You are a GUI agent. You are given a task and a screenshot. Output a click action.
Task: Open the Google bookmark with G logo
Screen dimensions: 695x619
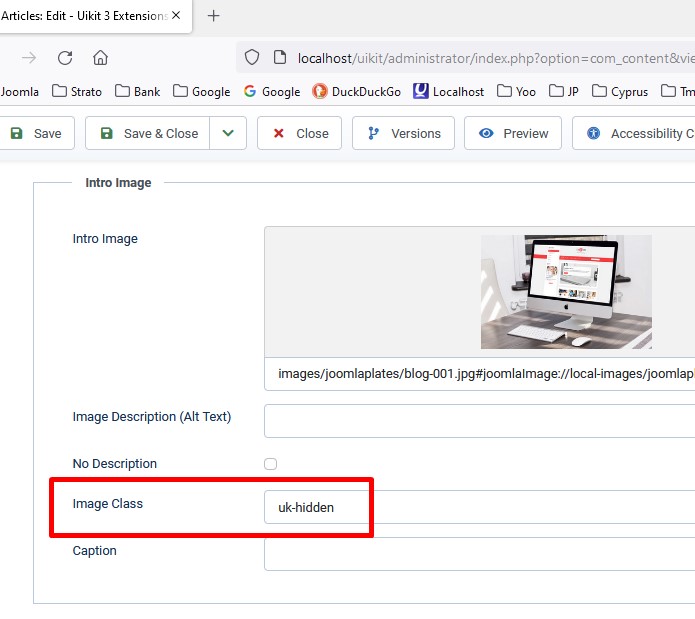[271, 91]
